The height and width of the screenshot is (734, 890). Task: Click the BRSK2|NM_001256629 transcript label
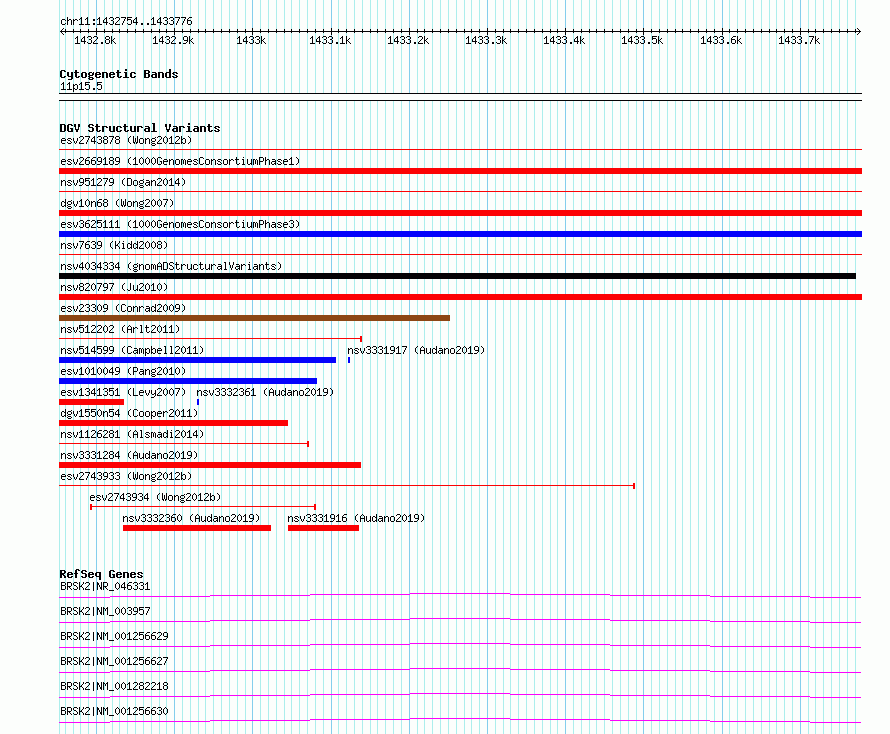tap(114, 636)
